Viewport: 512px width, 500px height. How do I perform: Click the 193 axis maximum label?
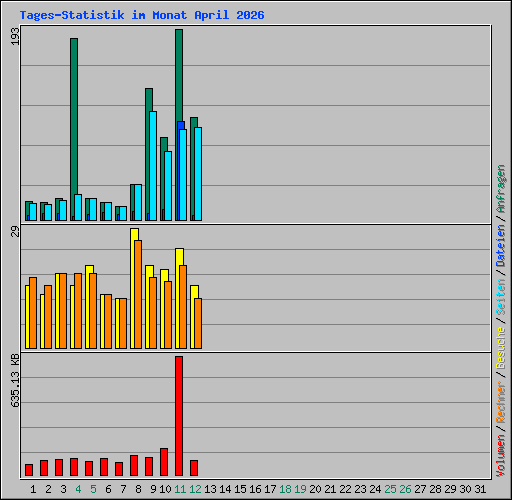15,36
